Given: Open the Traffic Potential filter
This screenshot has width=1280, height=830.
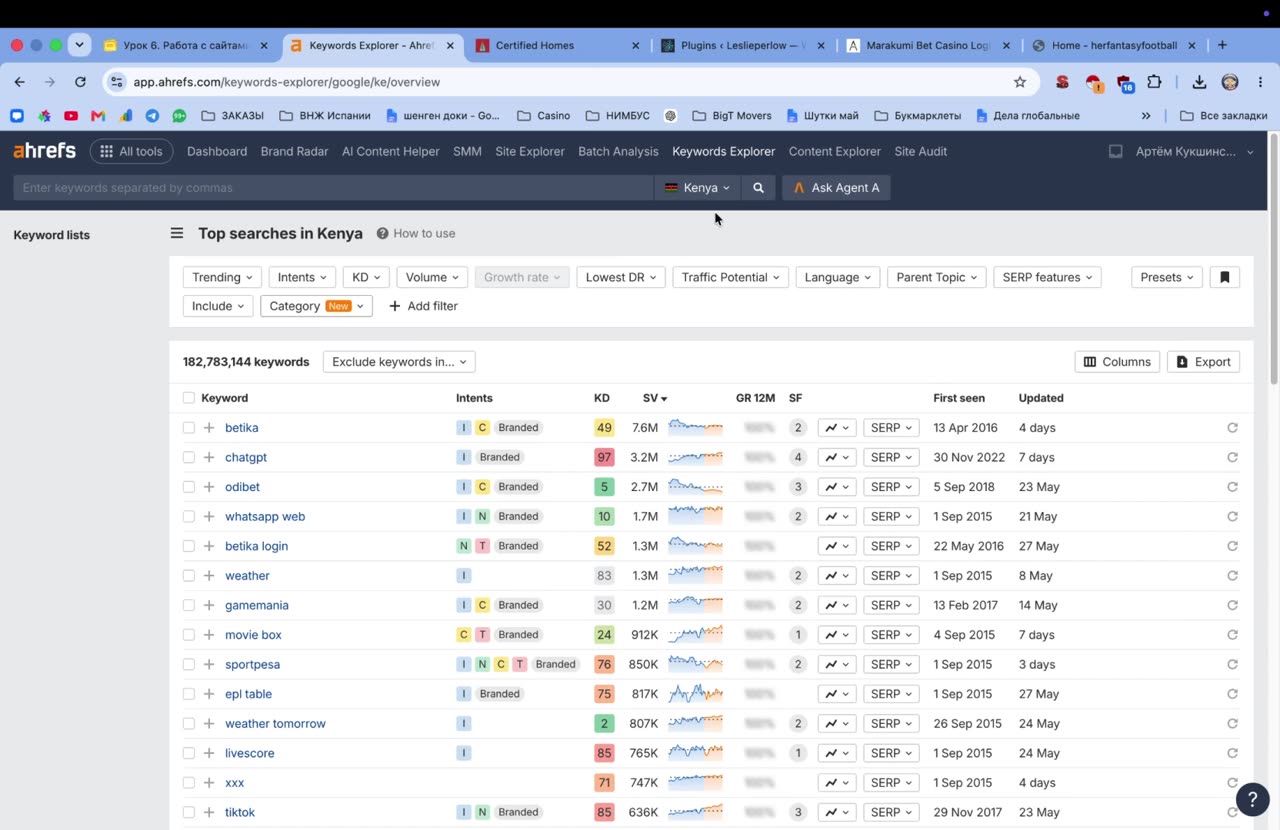Looking at the screenshot, I should [731, 277].
